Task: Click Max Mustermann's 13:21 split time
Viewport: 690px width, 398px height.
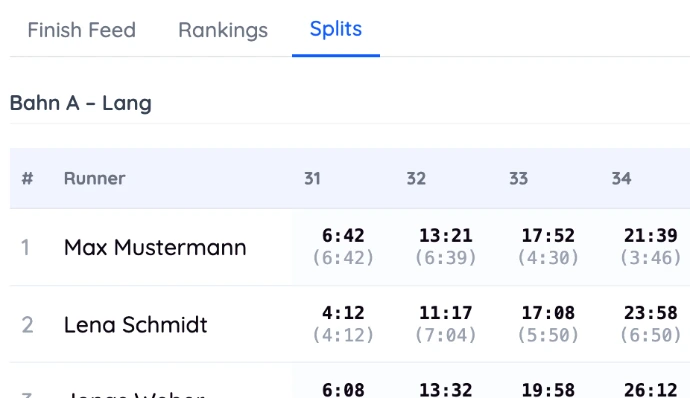Action: [446, 236]
